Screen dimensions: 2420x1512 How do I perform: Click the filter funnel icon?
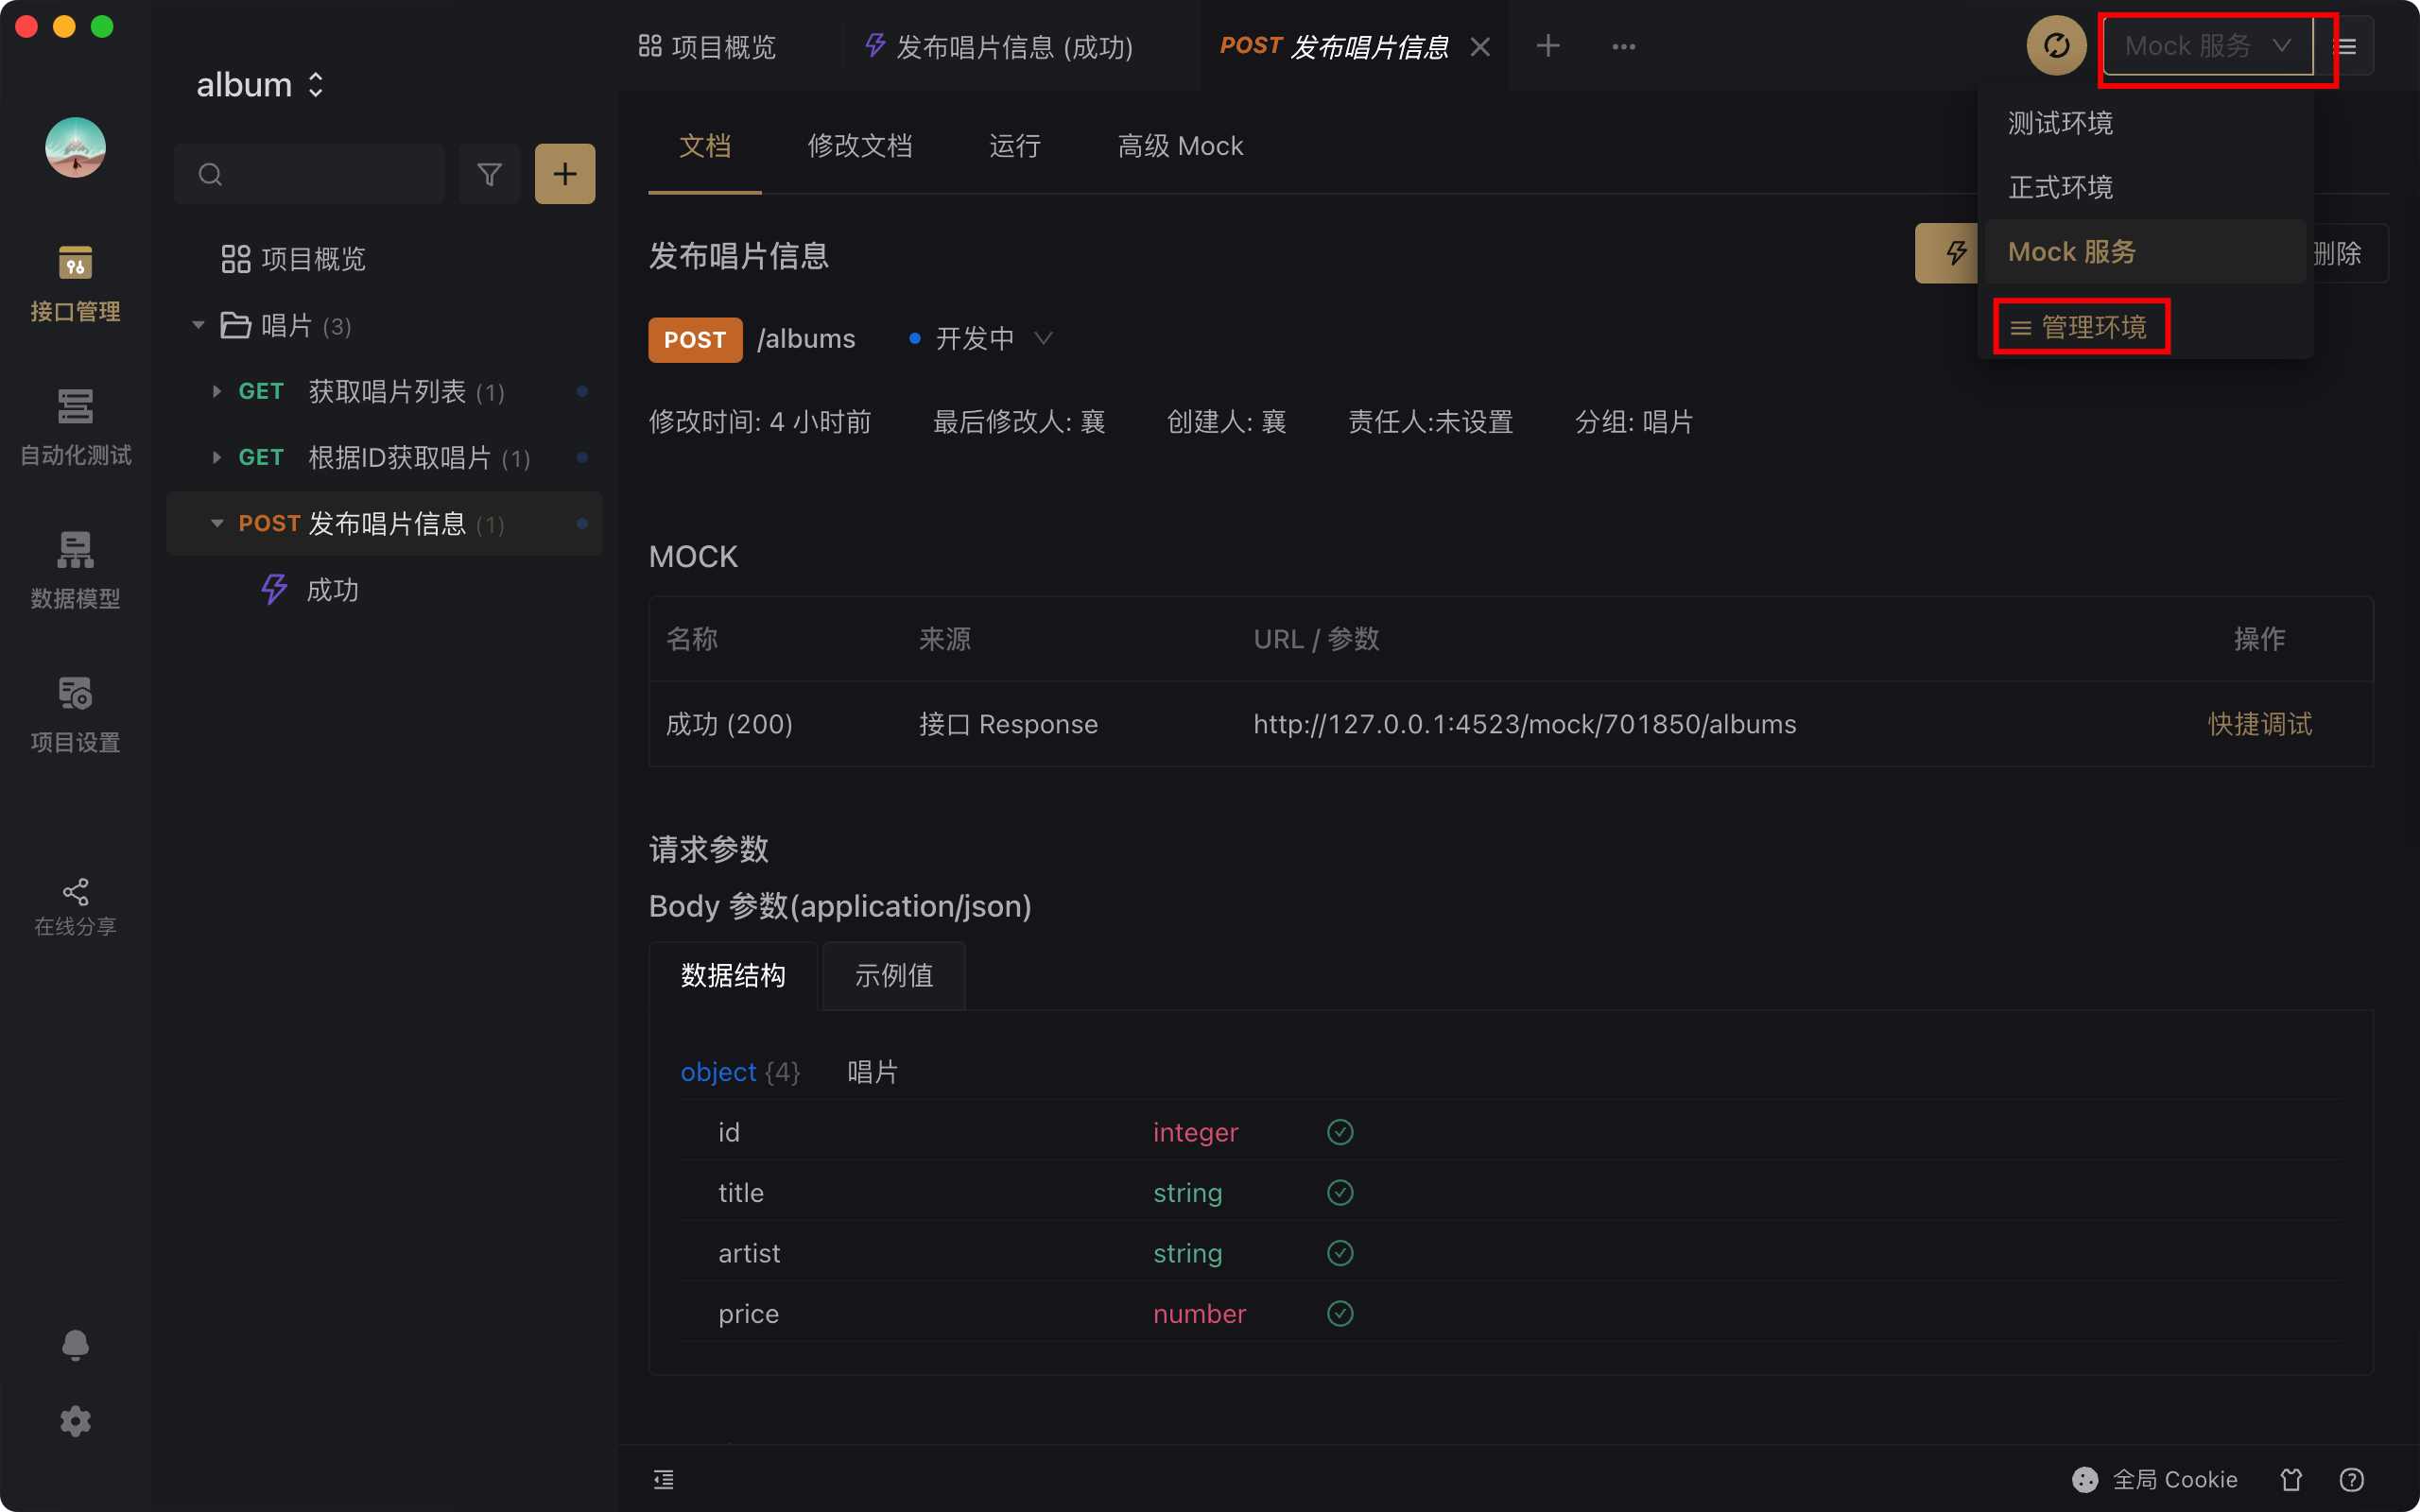(x=489, y=174)
